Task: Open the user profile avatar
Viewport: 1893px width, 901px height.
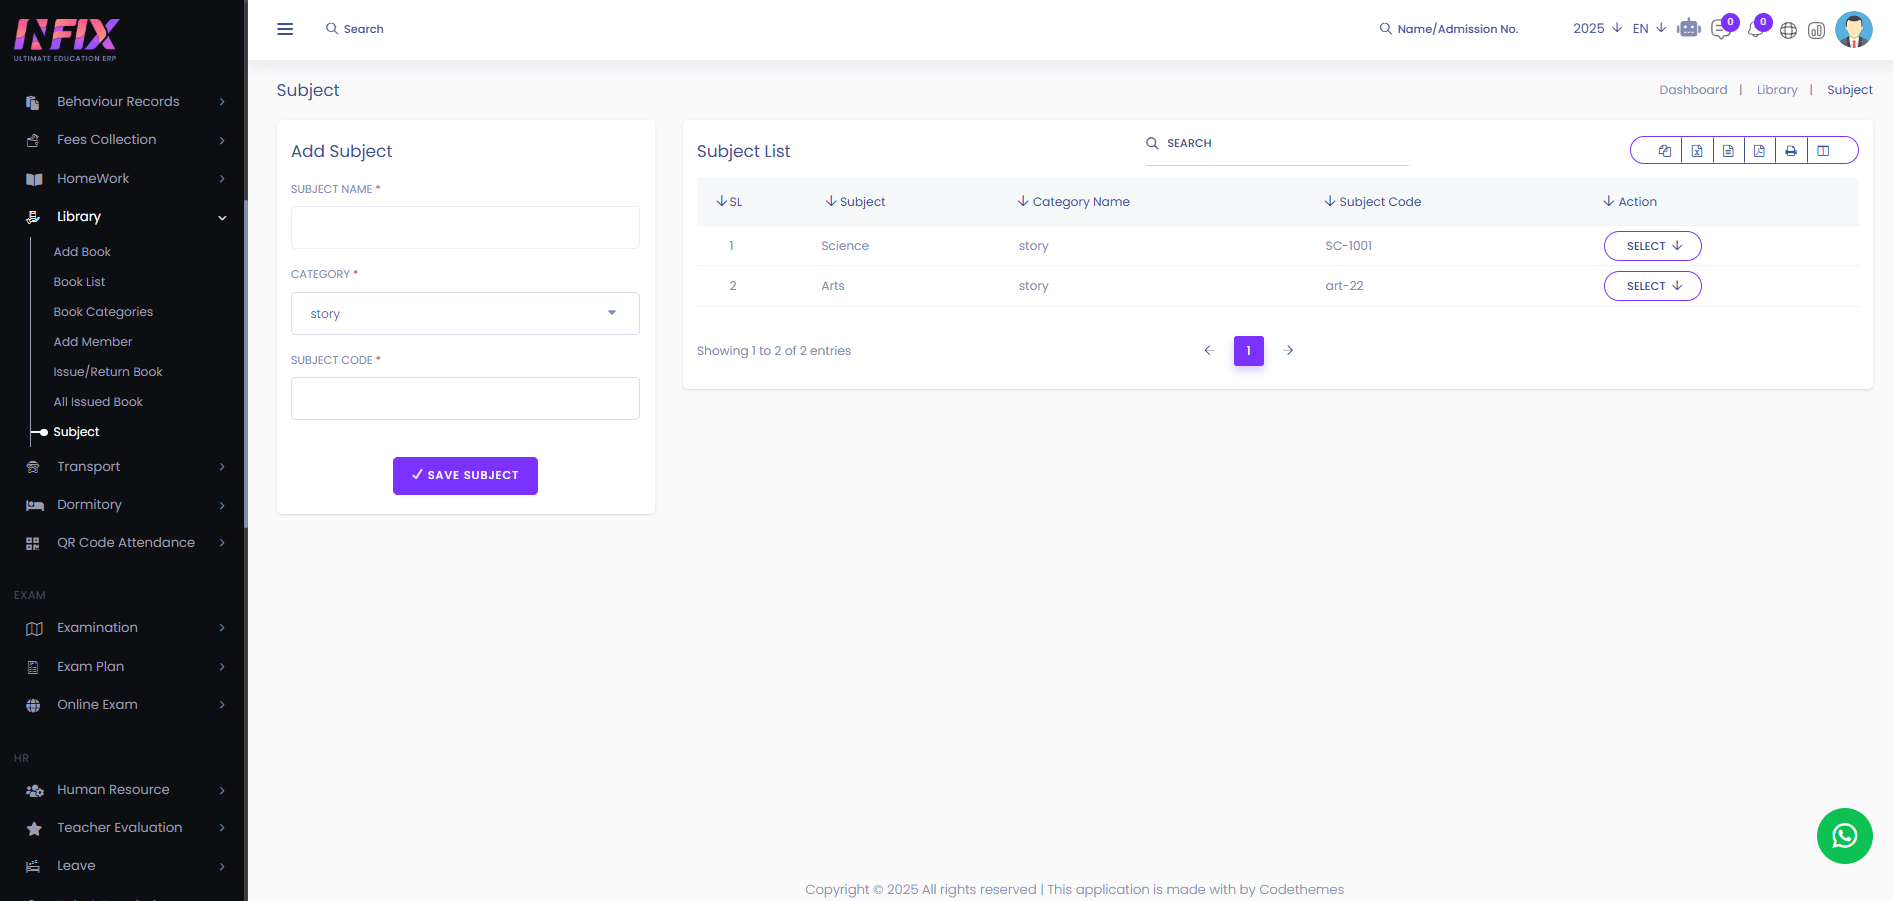Action: coord(1854,29)
